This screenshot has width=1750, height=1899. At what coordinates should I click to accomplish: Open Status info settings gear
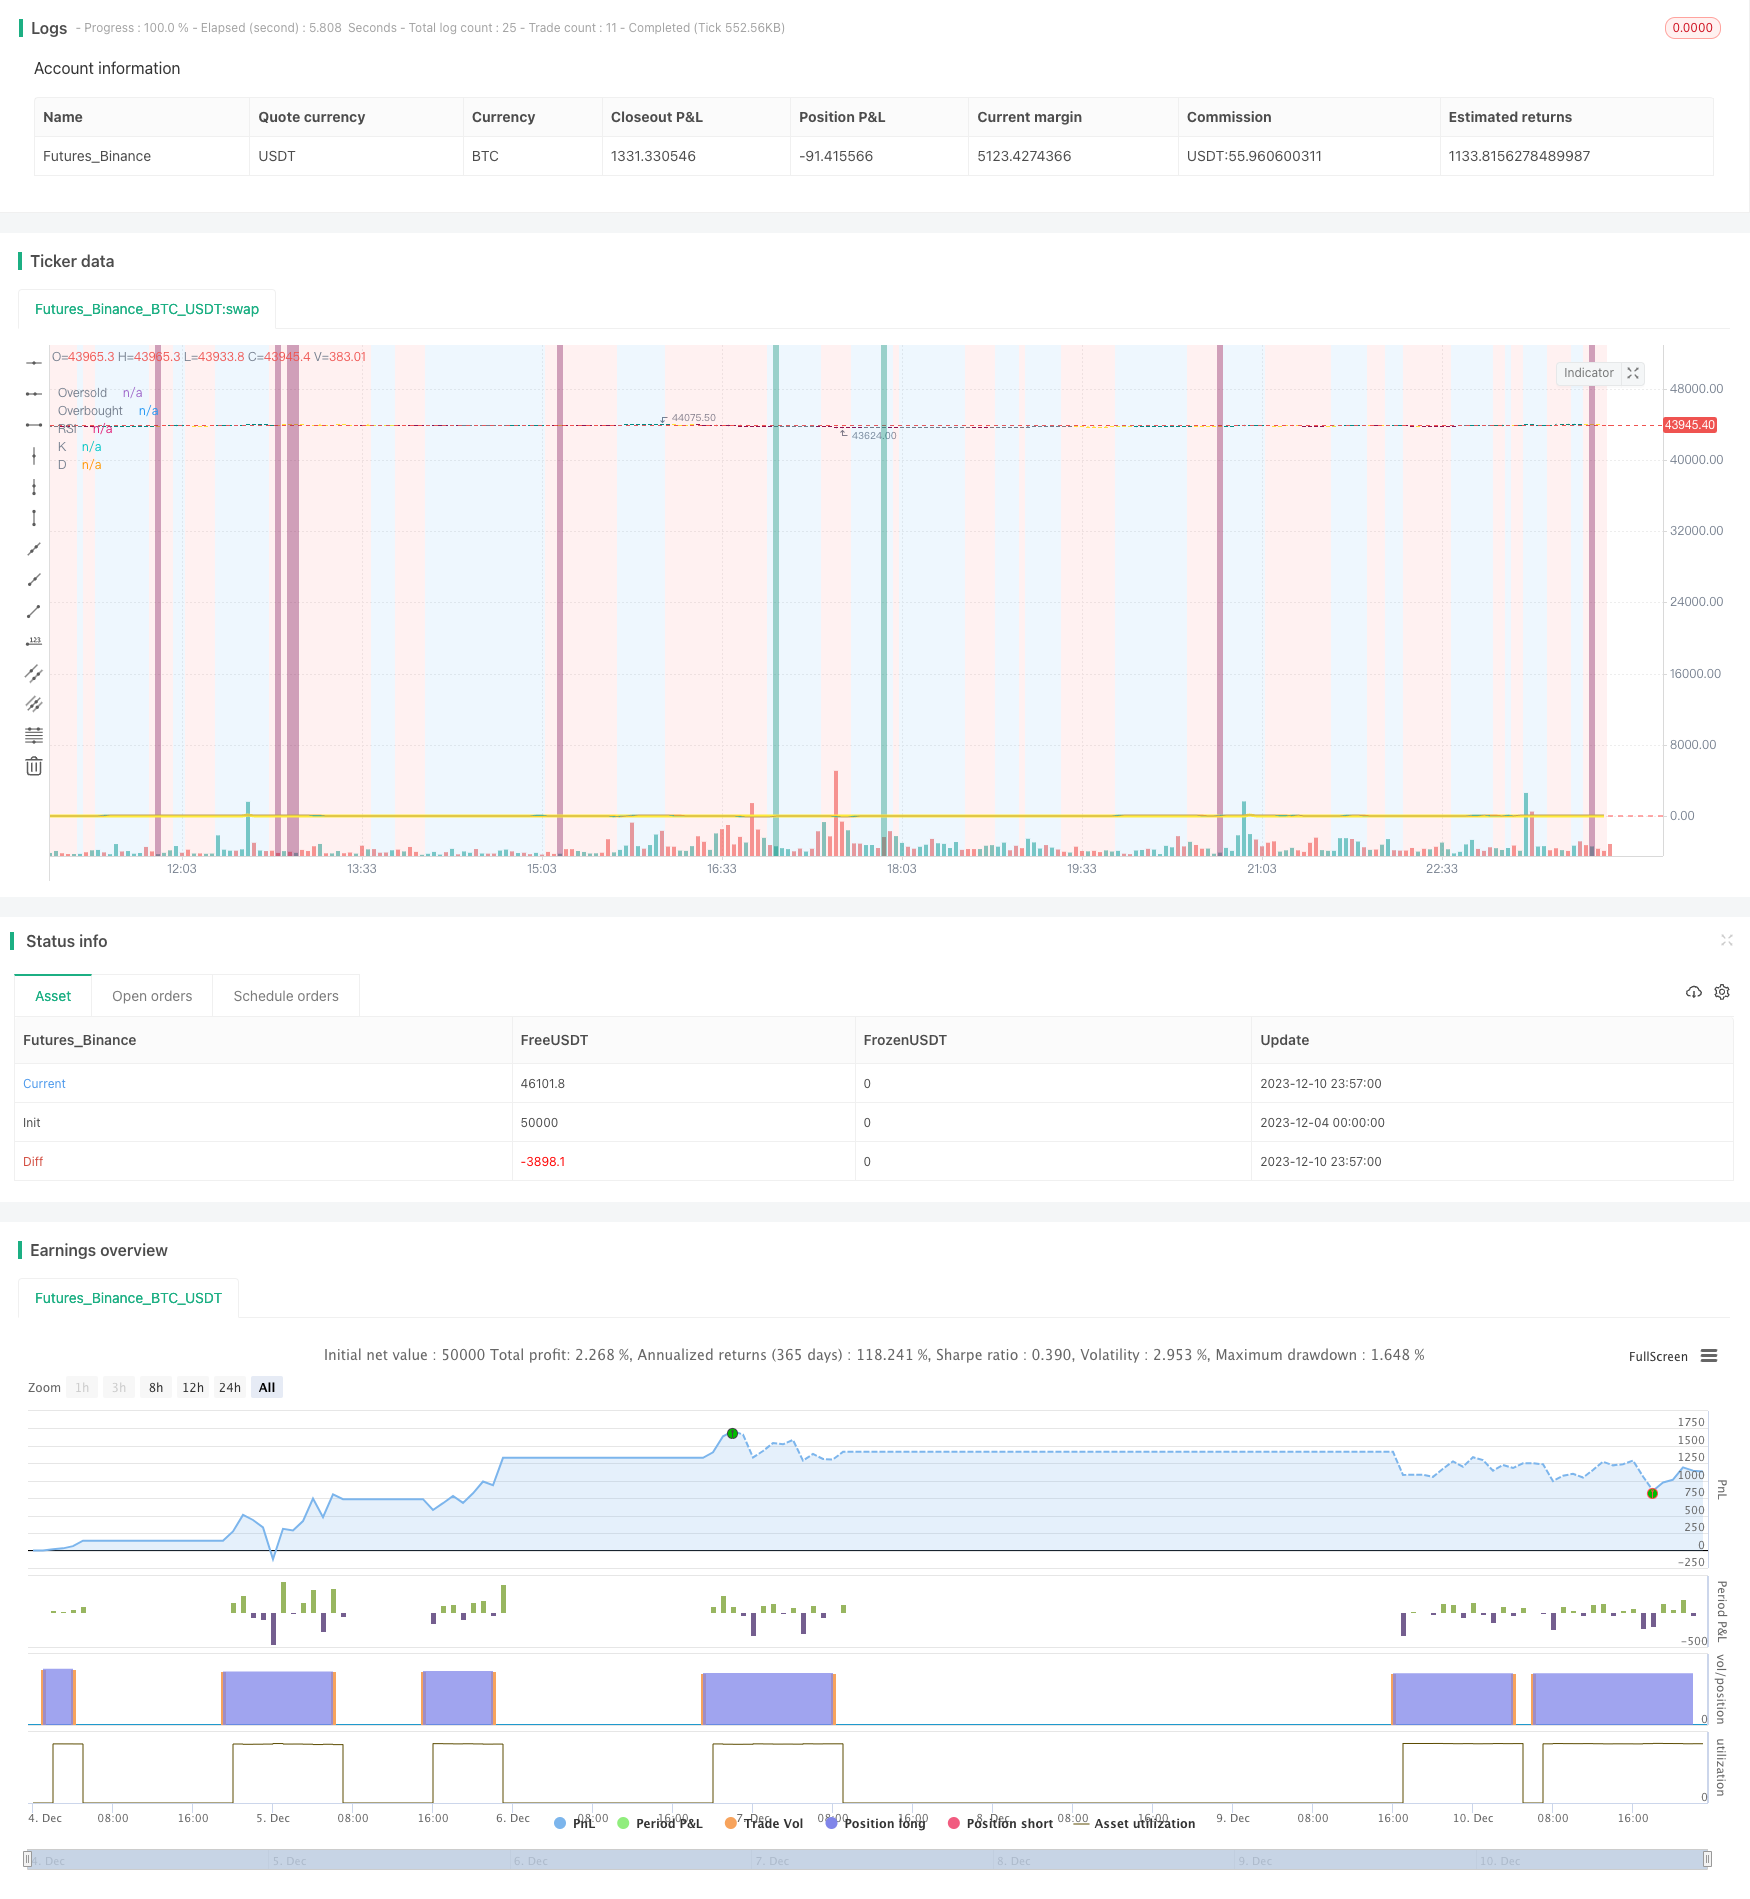1722,992
